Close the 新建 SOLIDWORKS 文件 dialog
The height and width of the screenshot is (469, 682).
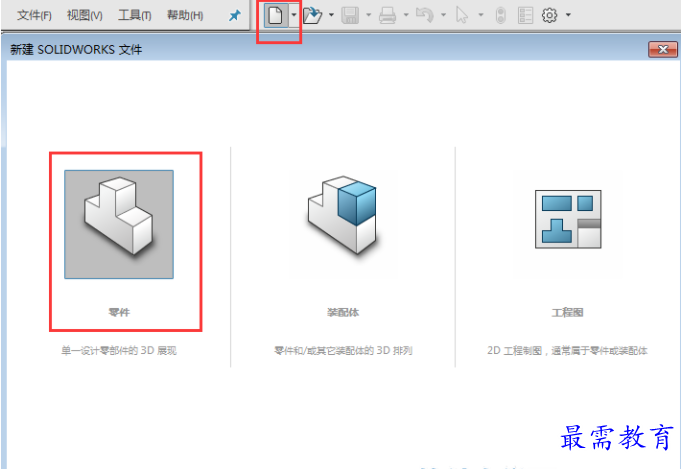[663, 50]
